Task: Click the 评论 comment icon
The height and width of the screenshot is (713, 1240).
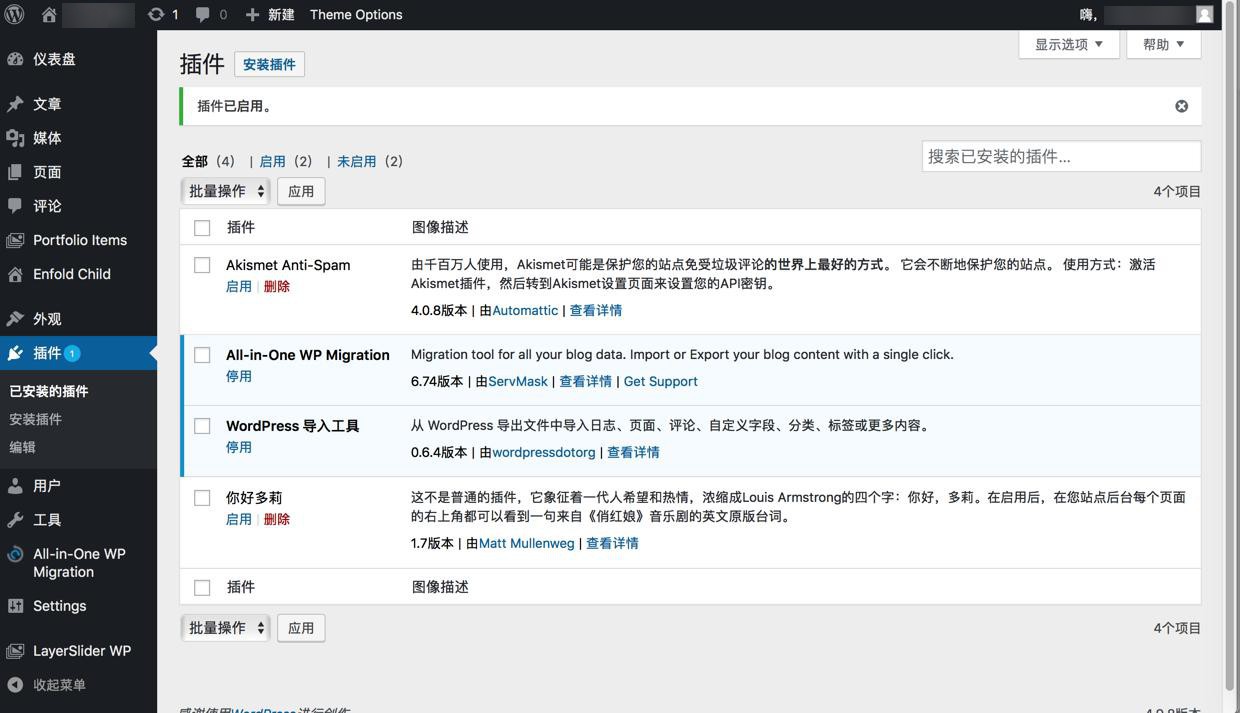Action: 15,206
